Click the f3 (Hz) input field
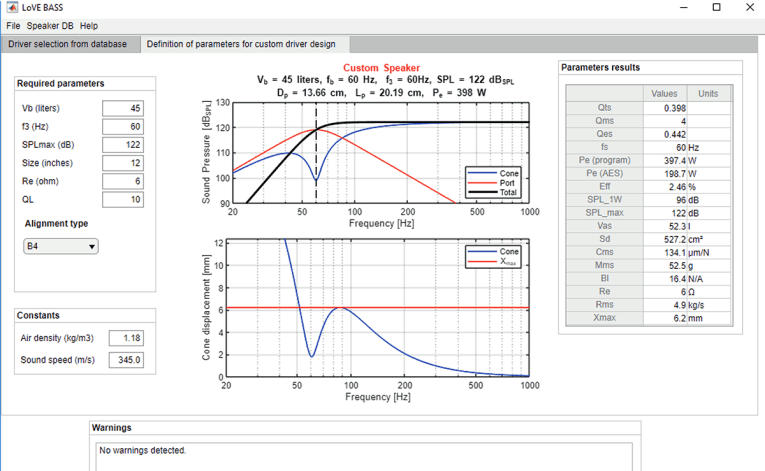This screenshot has height=471, width=765. [x=123, y=126]
